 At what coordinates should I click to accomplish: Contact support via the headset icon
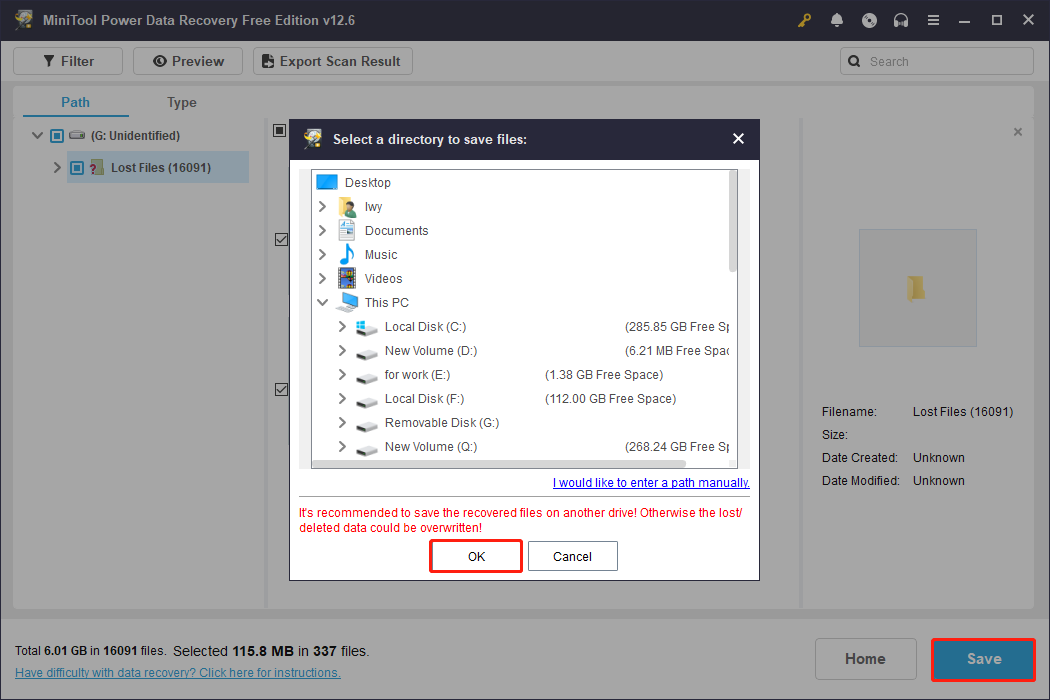click(x=901, y=19)
